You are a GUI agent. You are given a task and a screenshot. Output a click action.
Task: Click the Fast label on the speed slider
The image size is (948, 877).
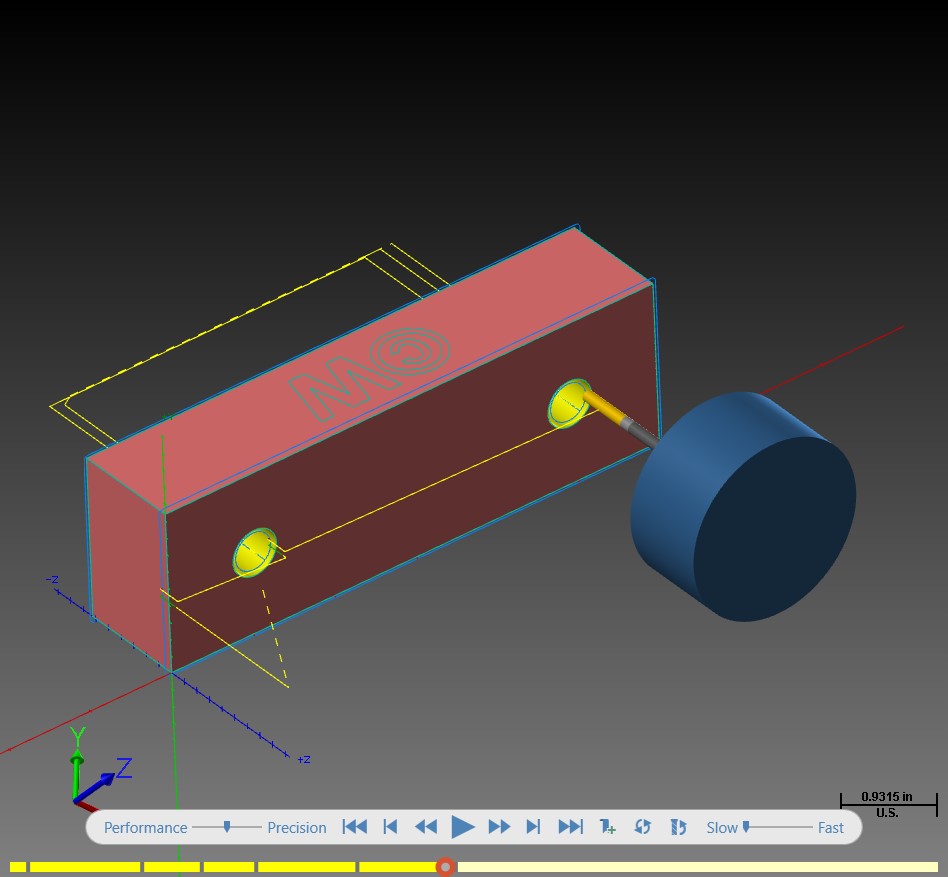pyautogui.click(x=831, y=827)
